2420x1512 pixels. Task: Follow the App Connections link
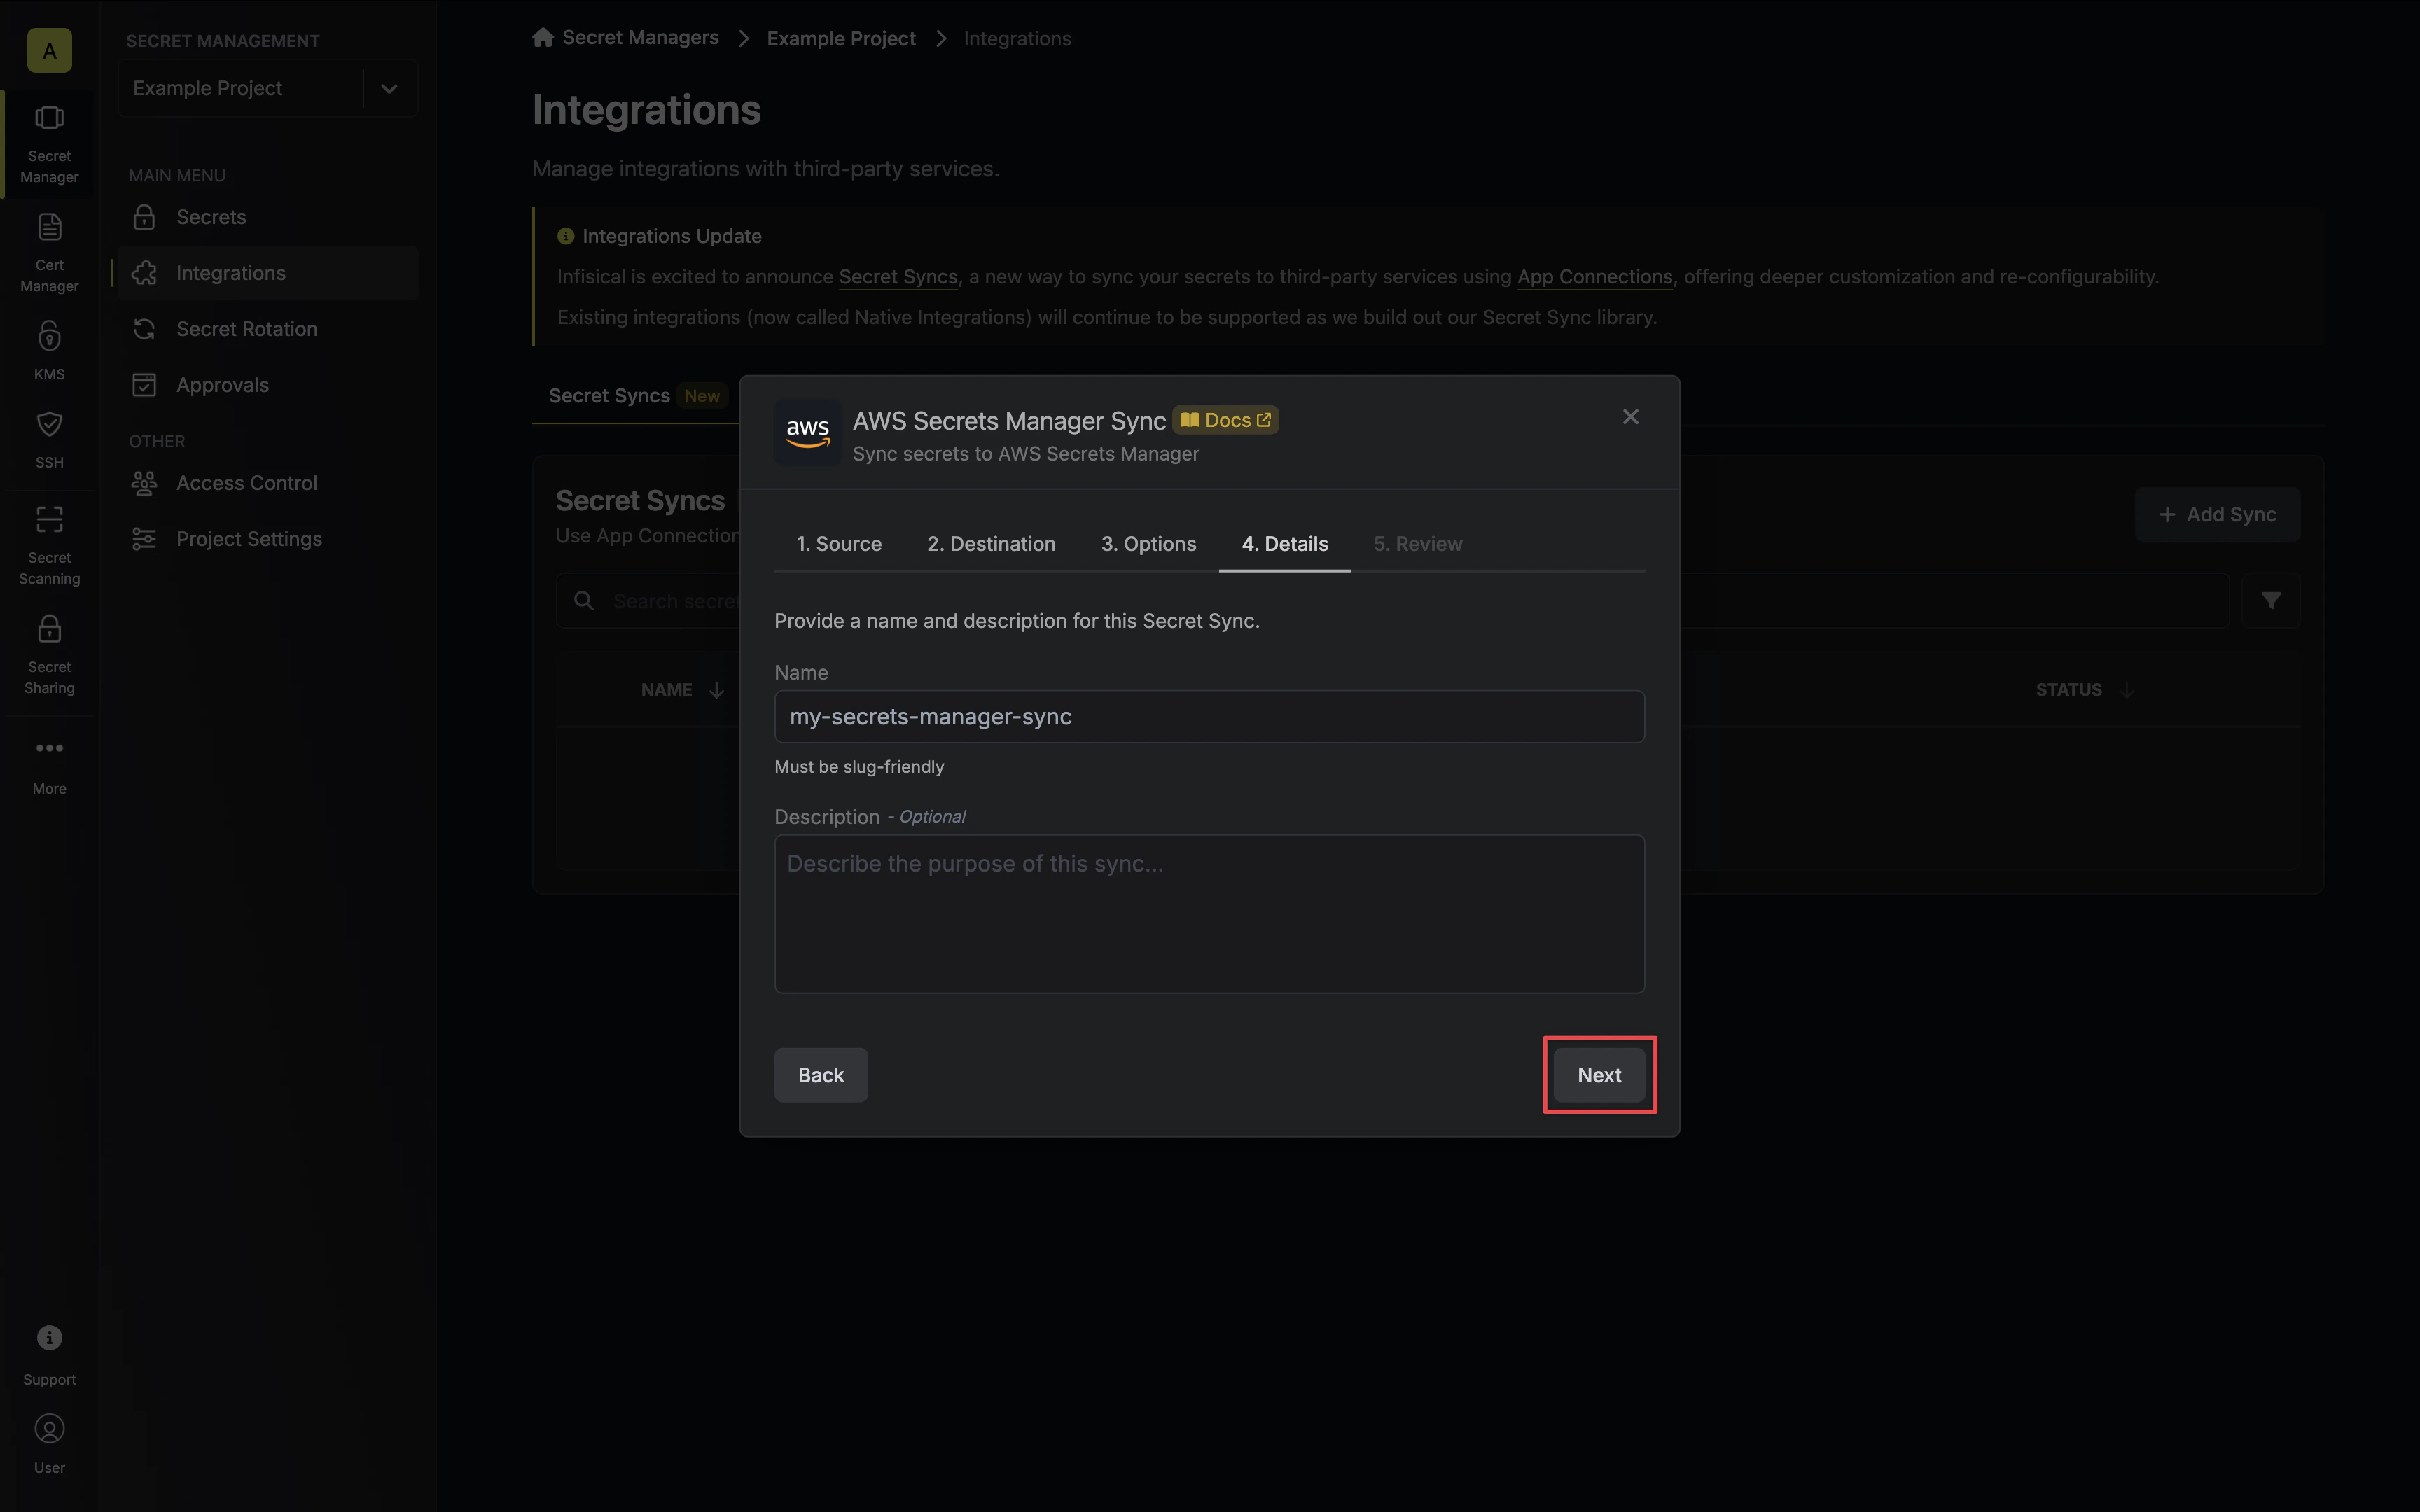pos(1594,277)
